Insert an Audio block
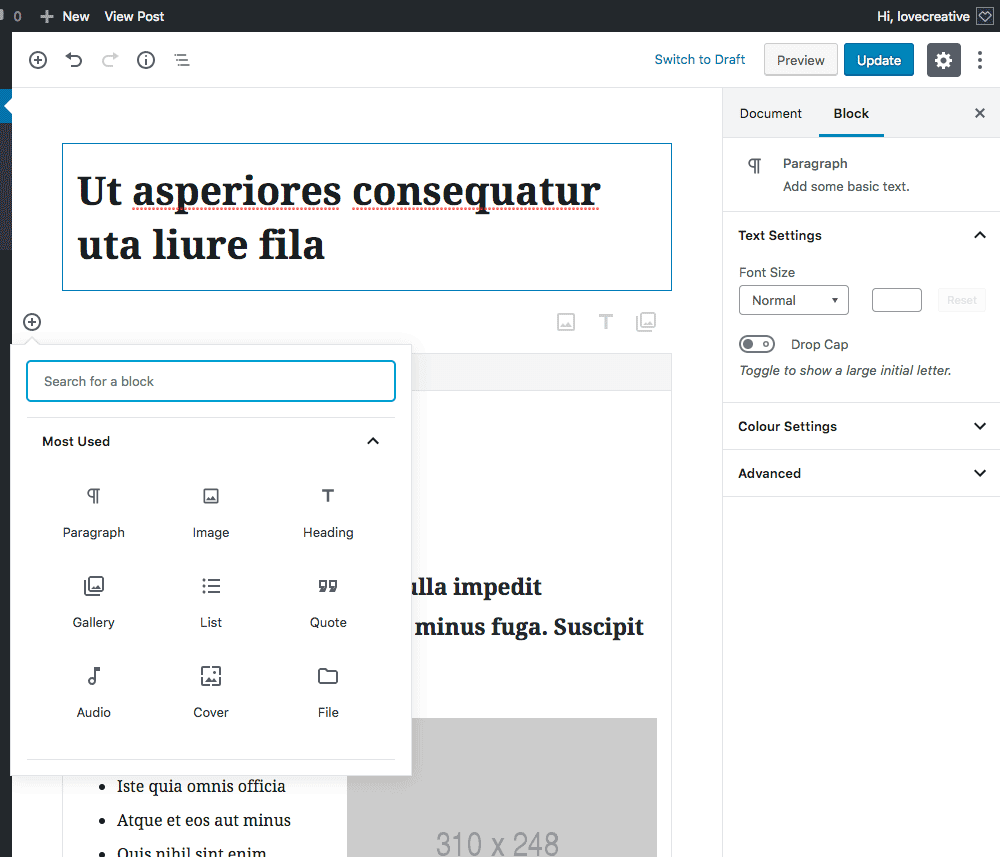Viewport: 1000px width, 857px height. [x=94, y=691]
